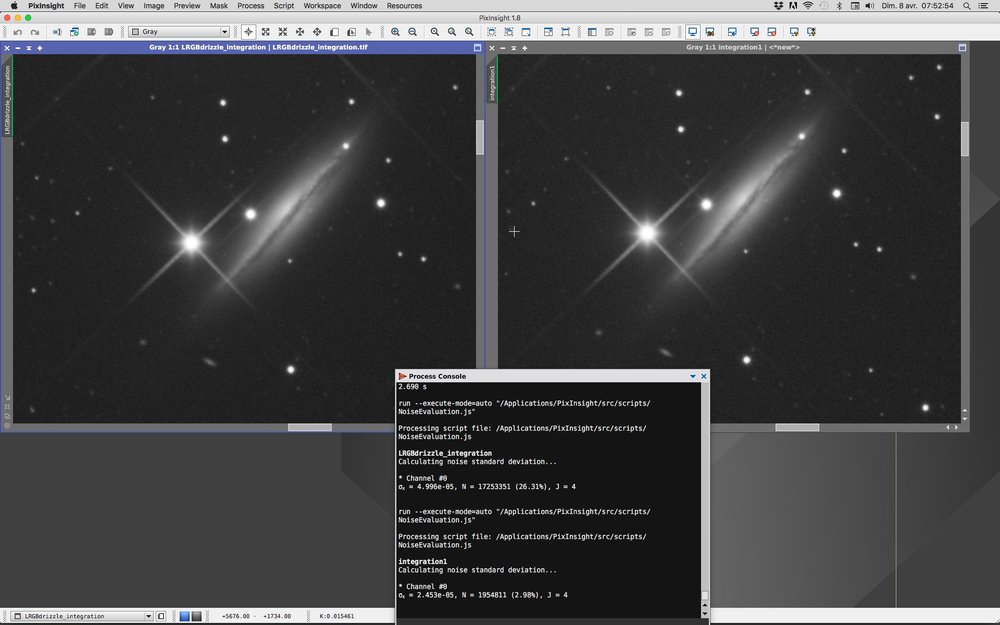Click the image-with-plus icon near Undo
This screenshot has height=625, width=1000.
pos(75,32)
